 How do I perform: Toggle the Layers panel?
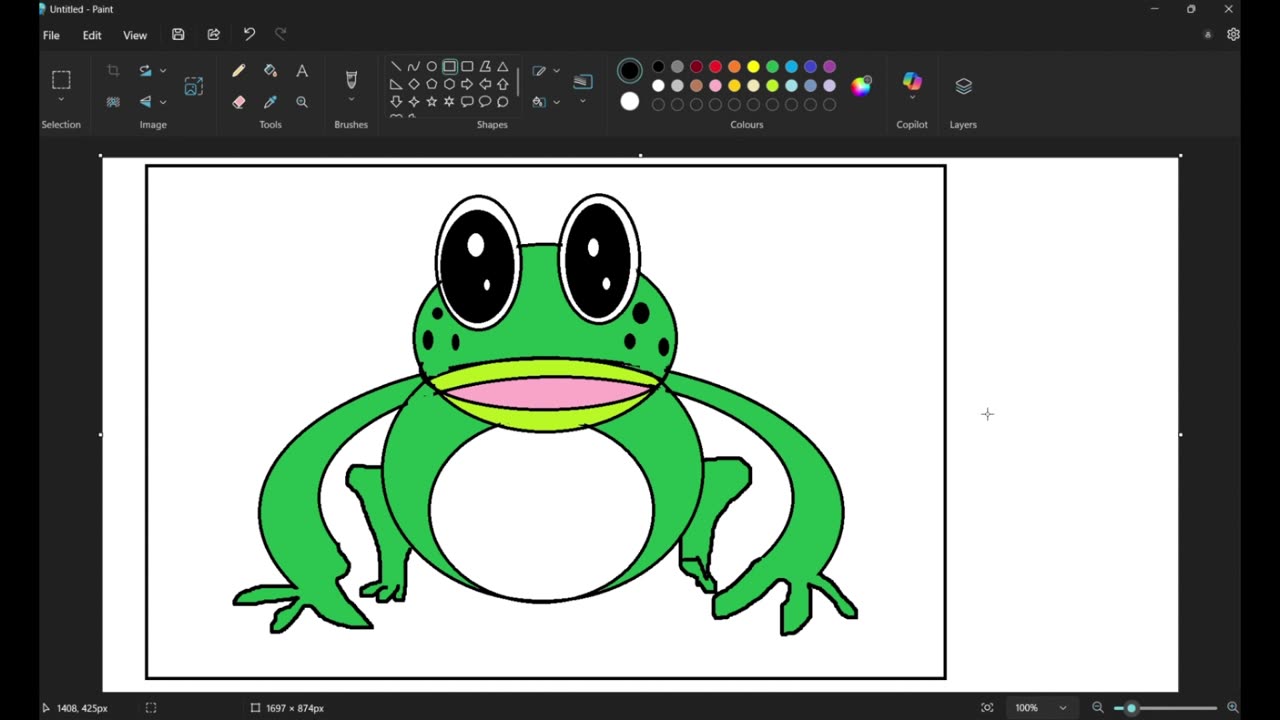pos(963,87)
